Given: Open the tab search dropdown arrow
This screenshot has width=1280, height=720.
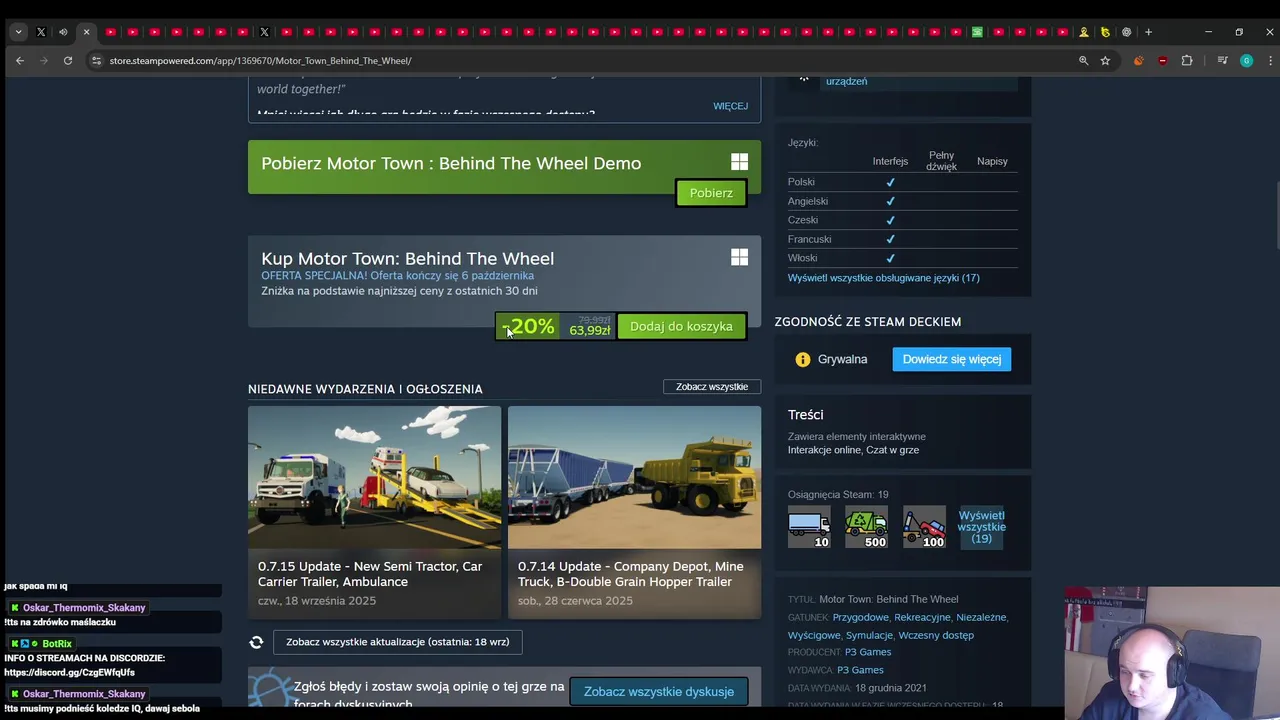Looking at the screenshot, I should click(18, 32).
